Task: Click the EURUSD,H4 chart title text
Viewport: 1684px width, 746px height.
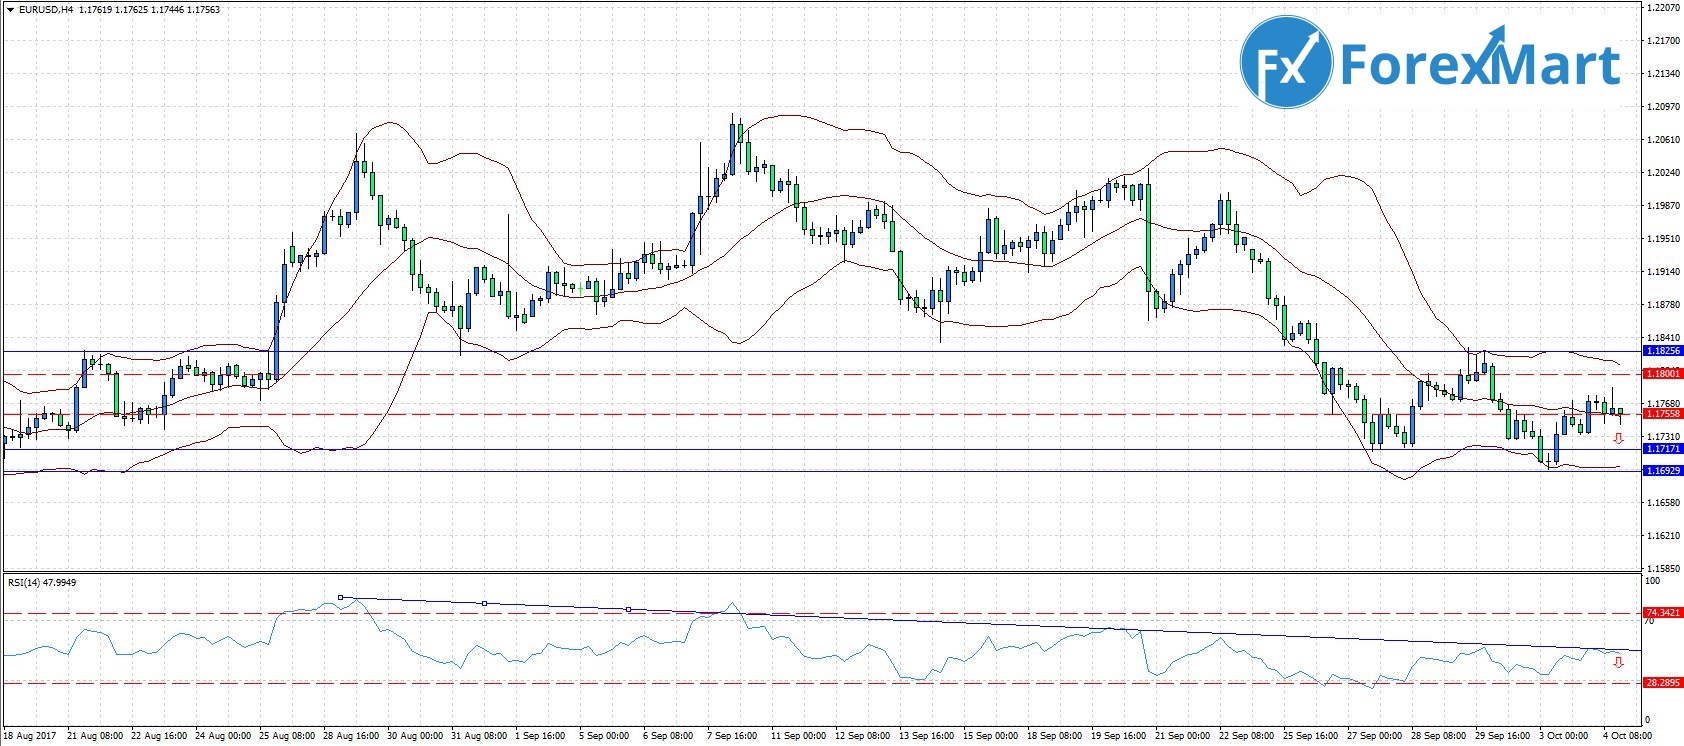Action: point(46,10)
